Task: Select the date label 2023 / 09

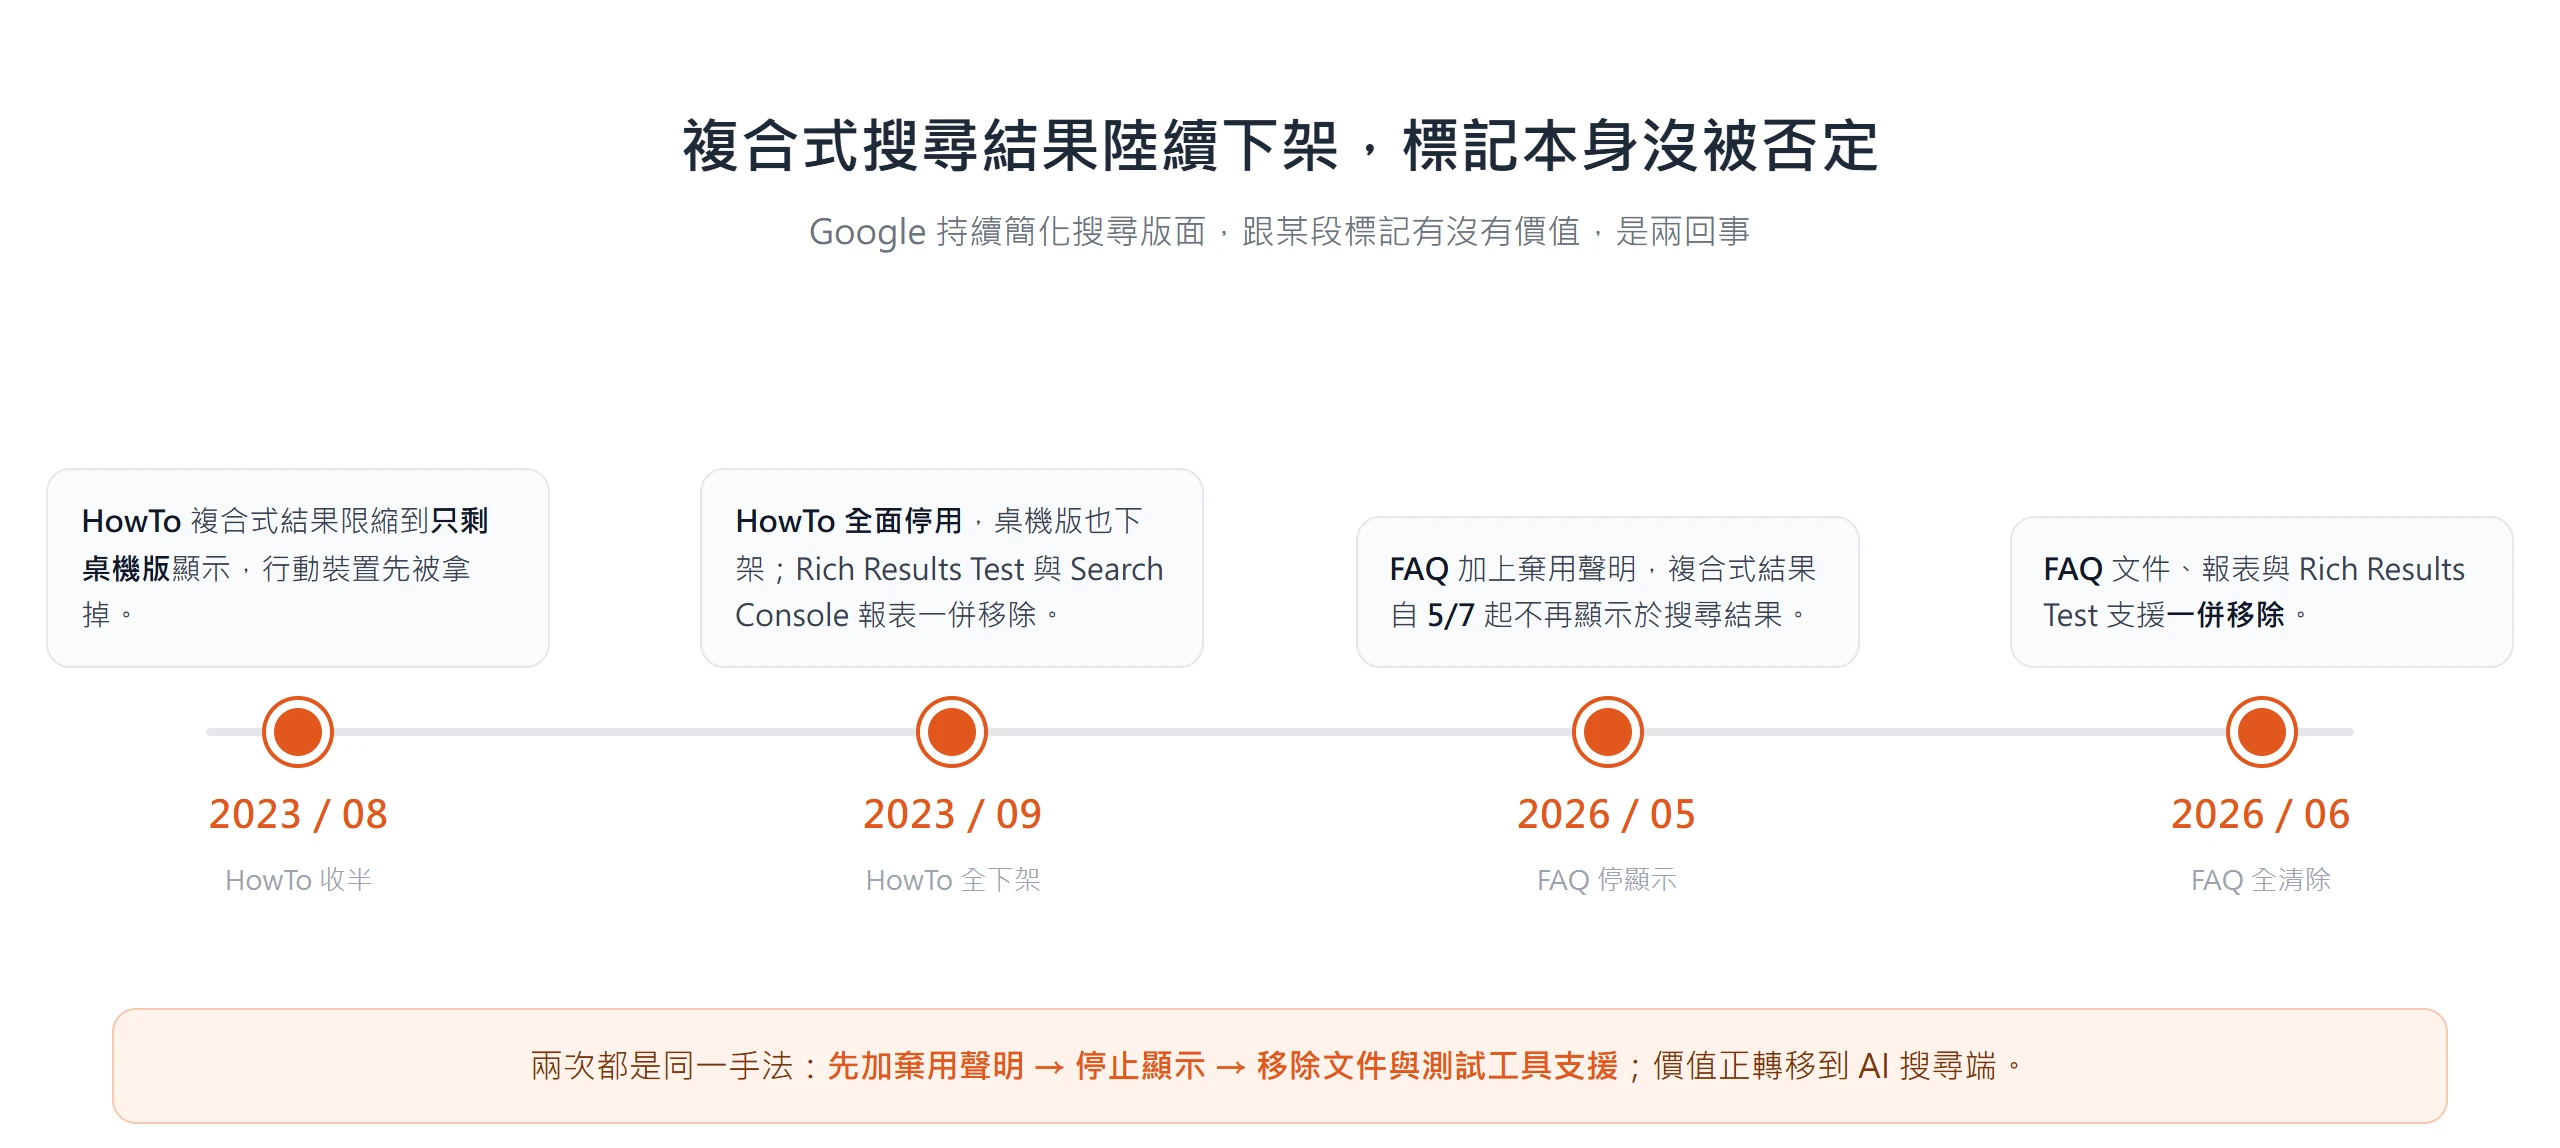Action: click(x=952, y=814)
